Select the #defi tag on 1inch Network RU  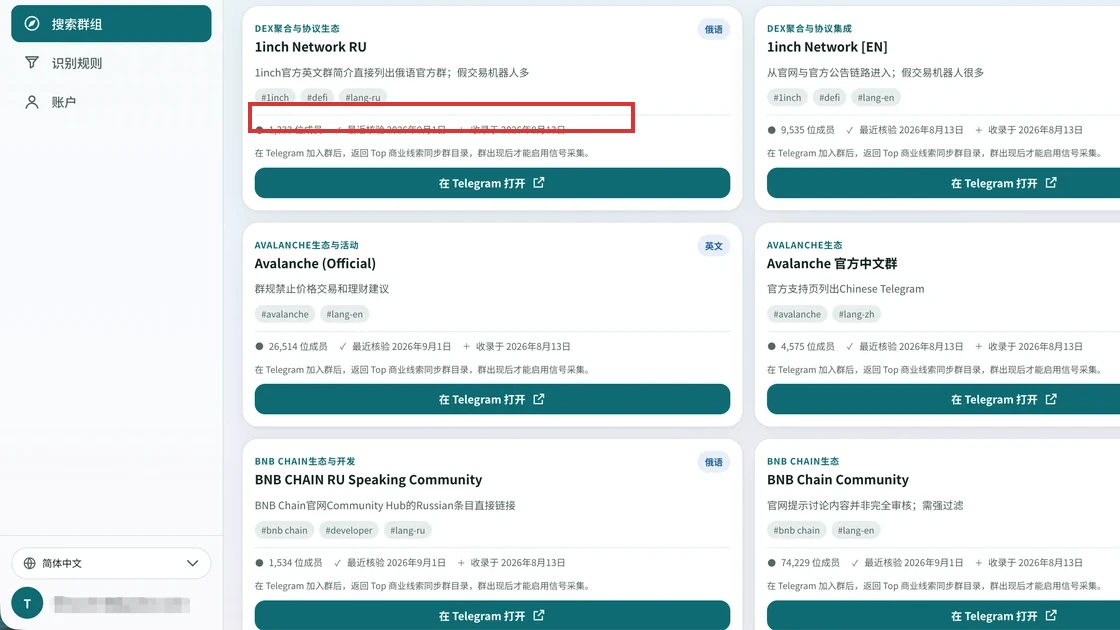[317, 97]
